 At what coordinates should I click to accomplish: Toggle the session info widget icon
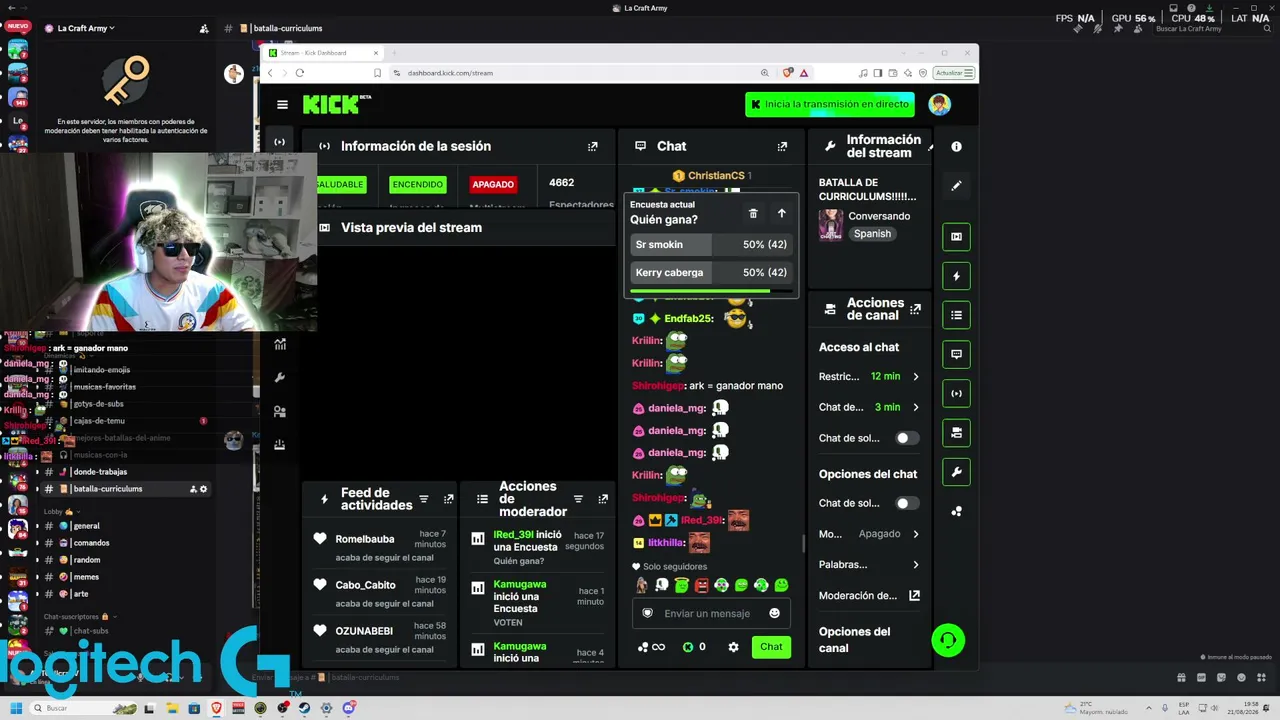tap(956, 393)
